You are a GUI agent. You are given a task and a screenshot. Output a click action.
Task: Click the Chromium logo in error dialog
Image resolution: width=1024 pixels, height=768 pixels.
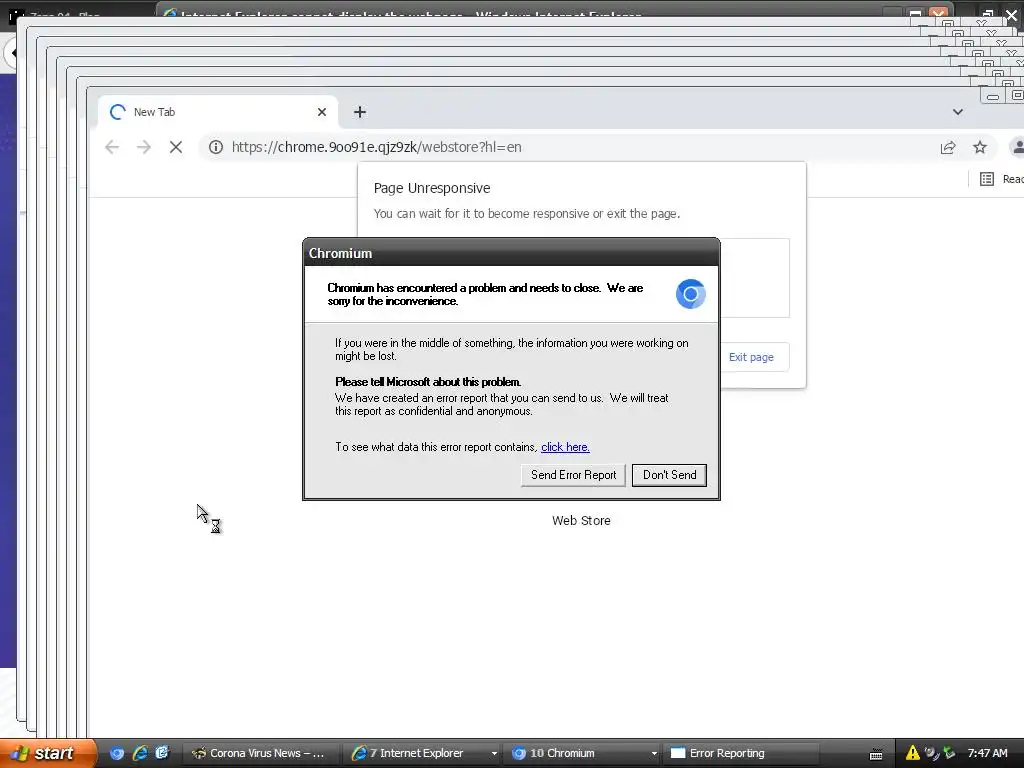point(690,294)
